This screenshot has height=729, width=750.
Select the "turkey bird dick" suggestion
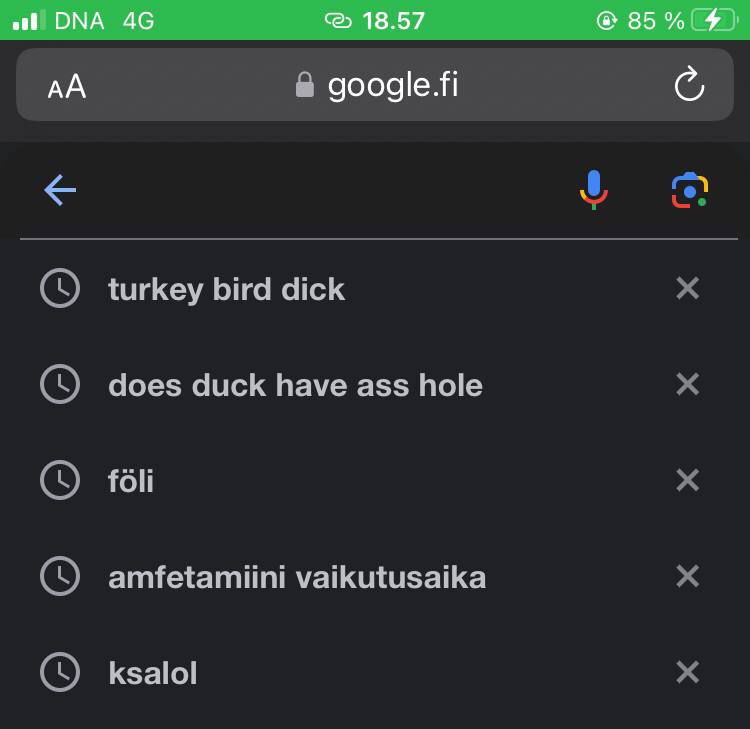tap(226, 289)
